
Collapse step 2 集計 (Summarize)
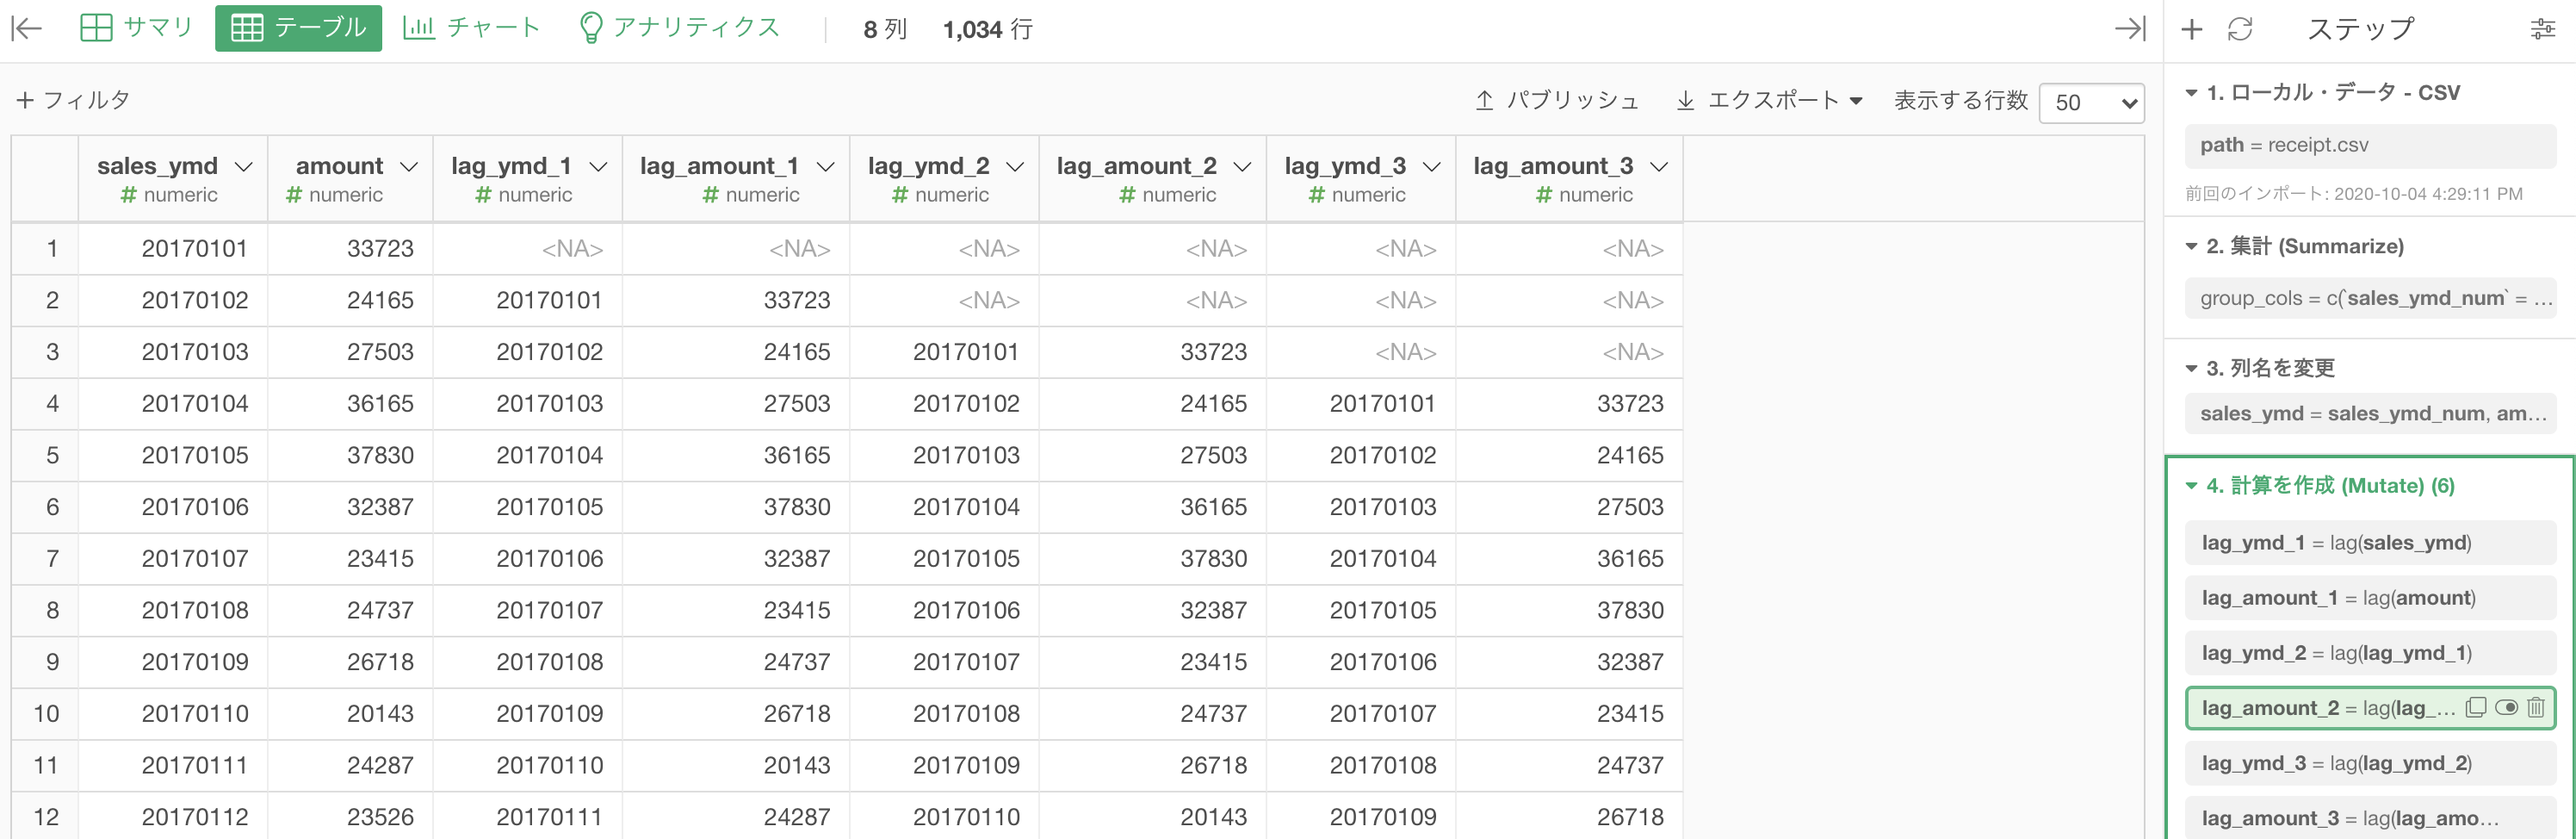(2191, 246)
